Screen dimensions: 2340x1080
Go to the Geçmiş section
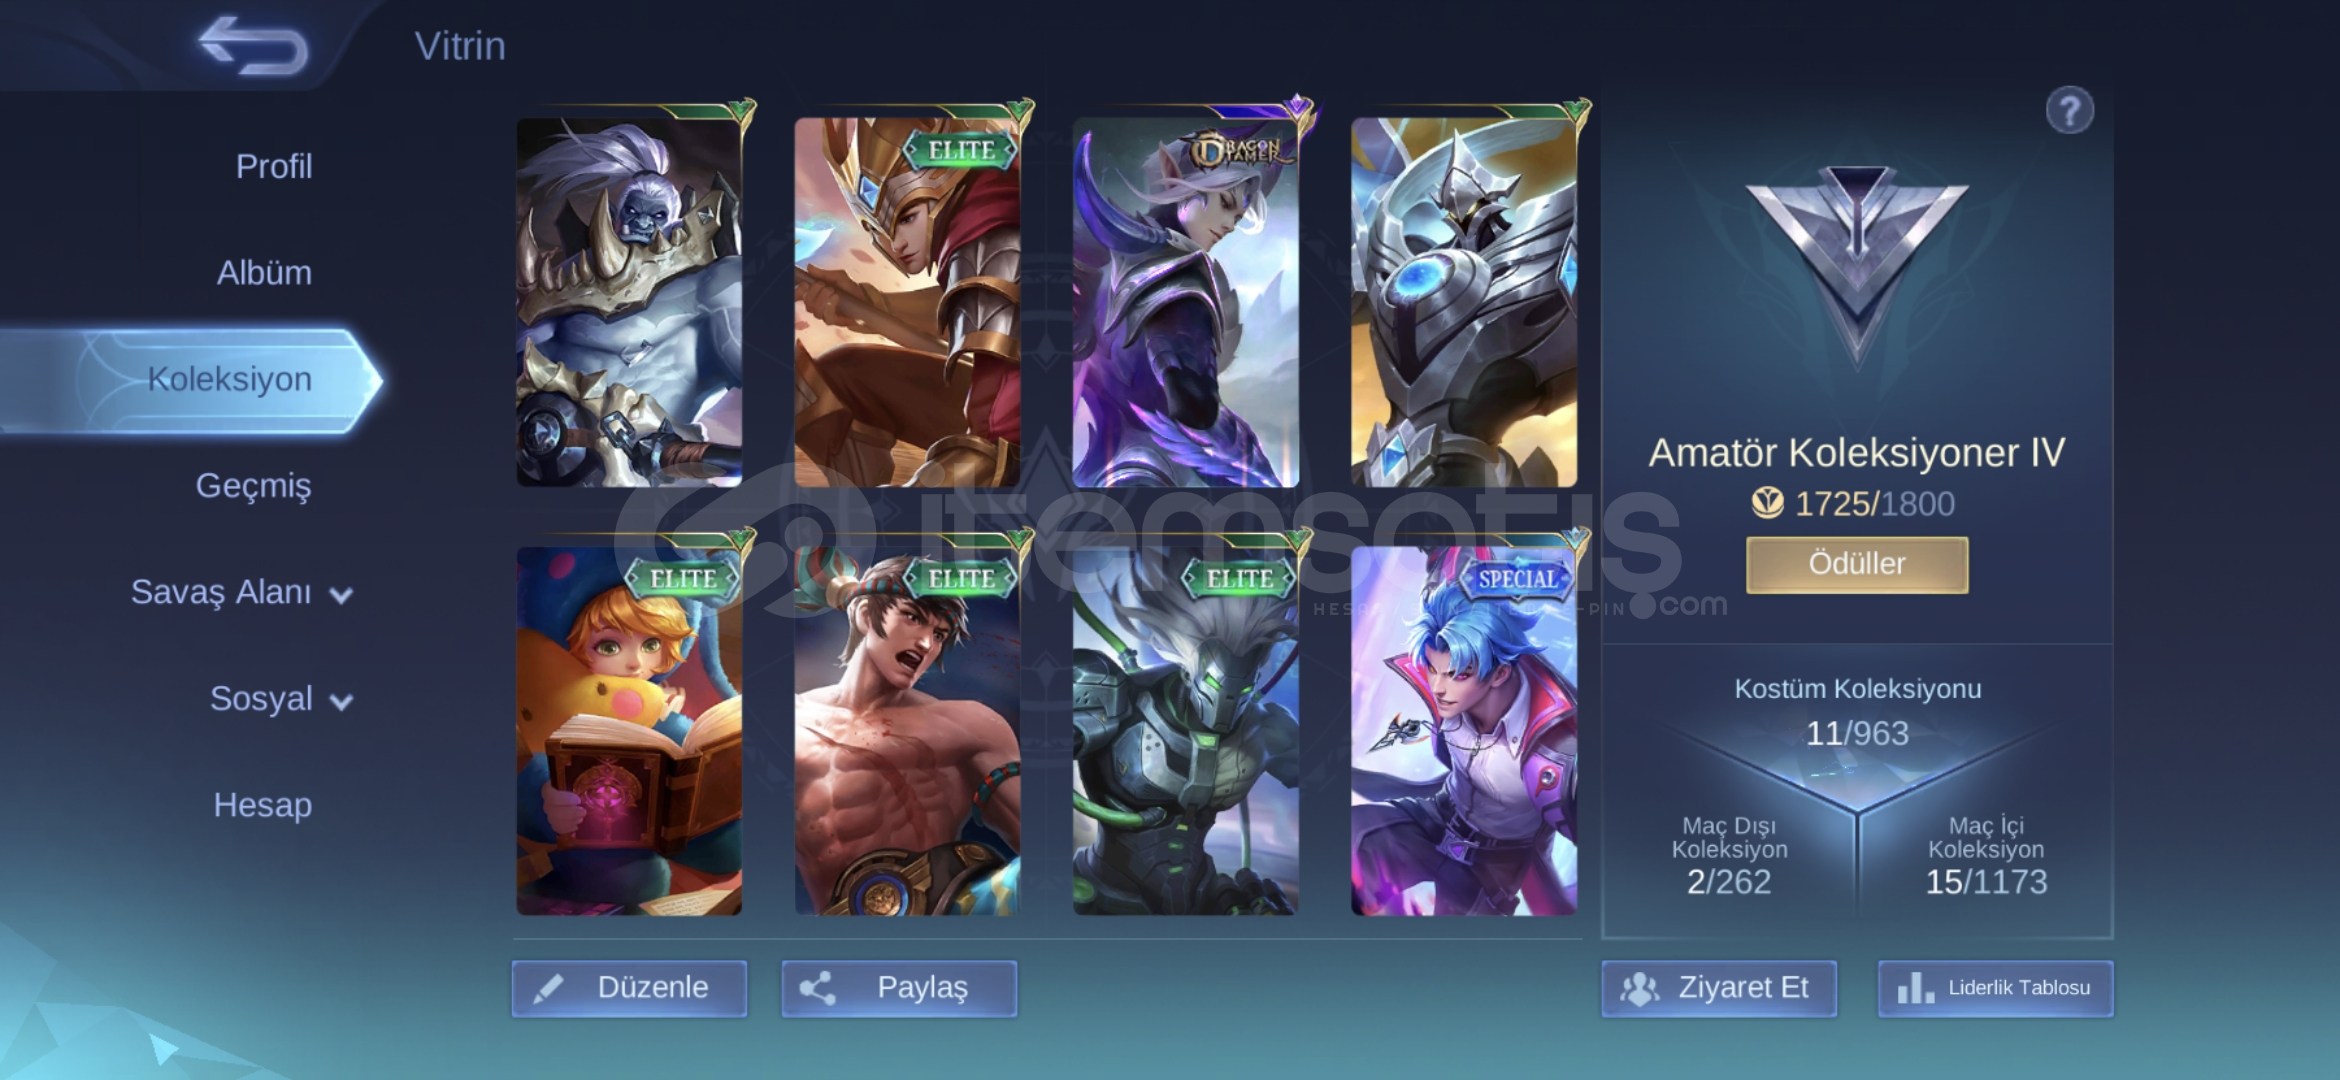[253, 486]
